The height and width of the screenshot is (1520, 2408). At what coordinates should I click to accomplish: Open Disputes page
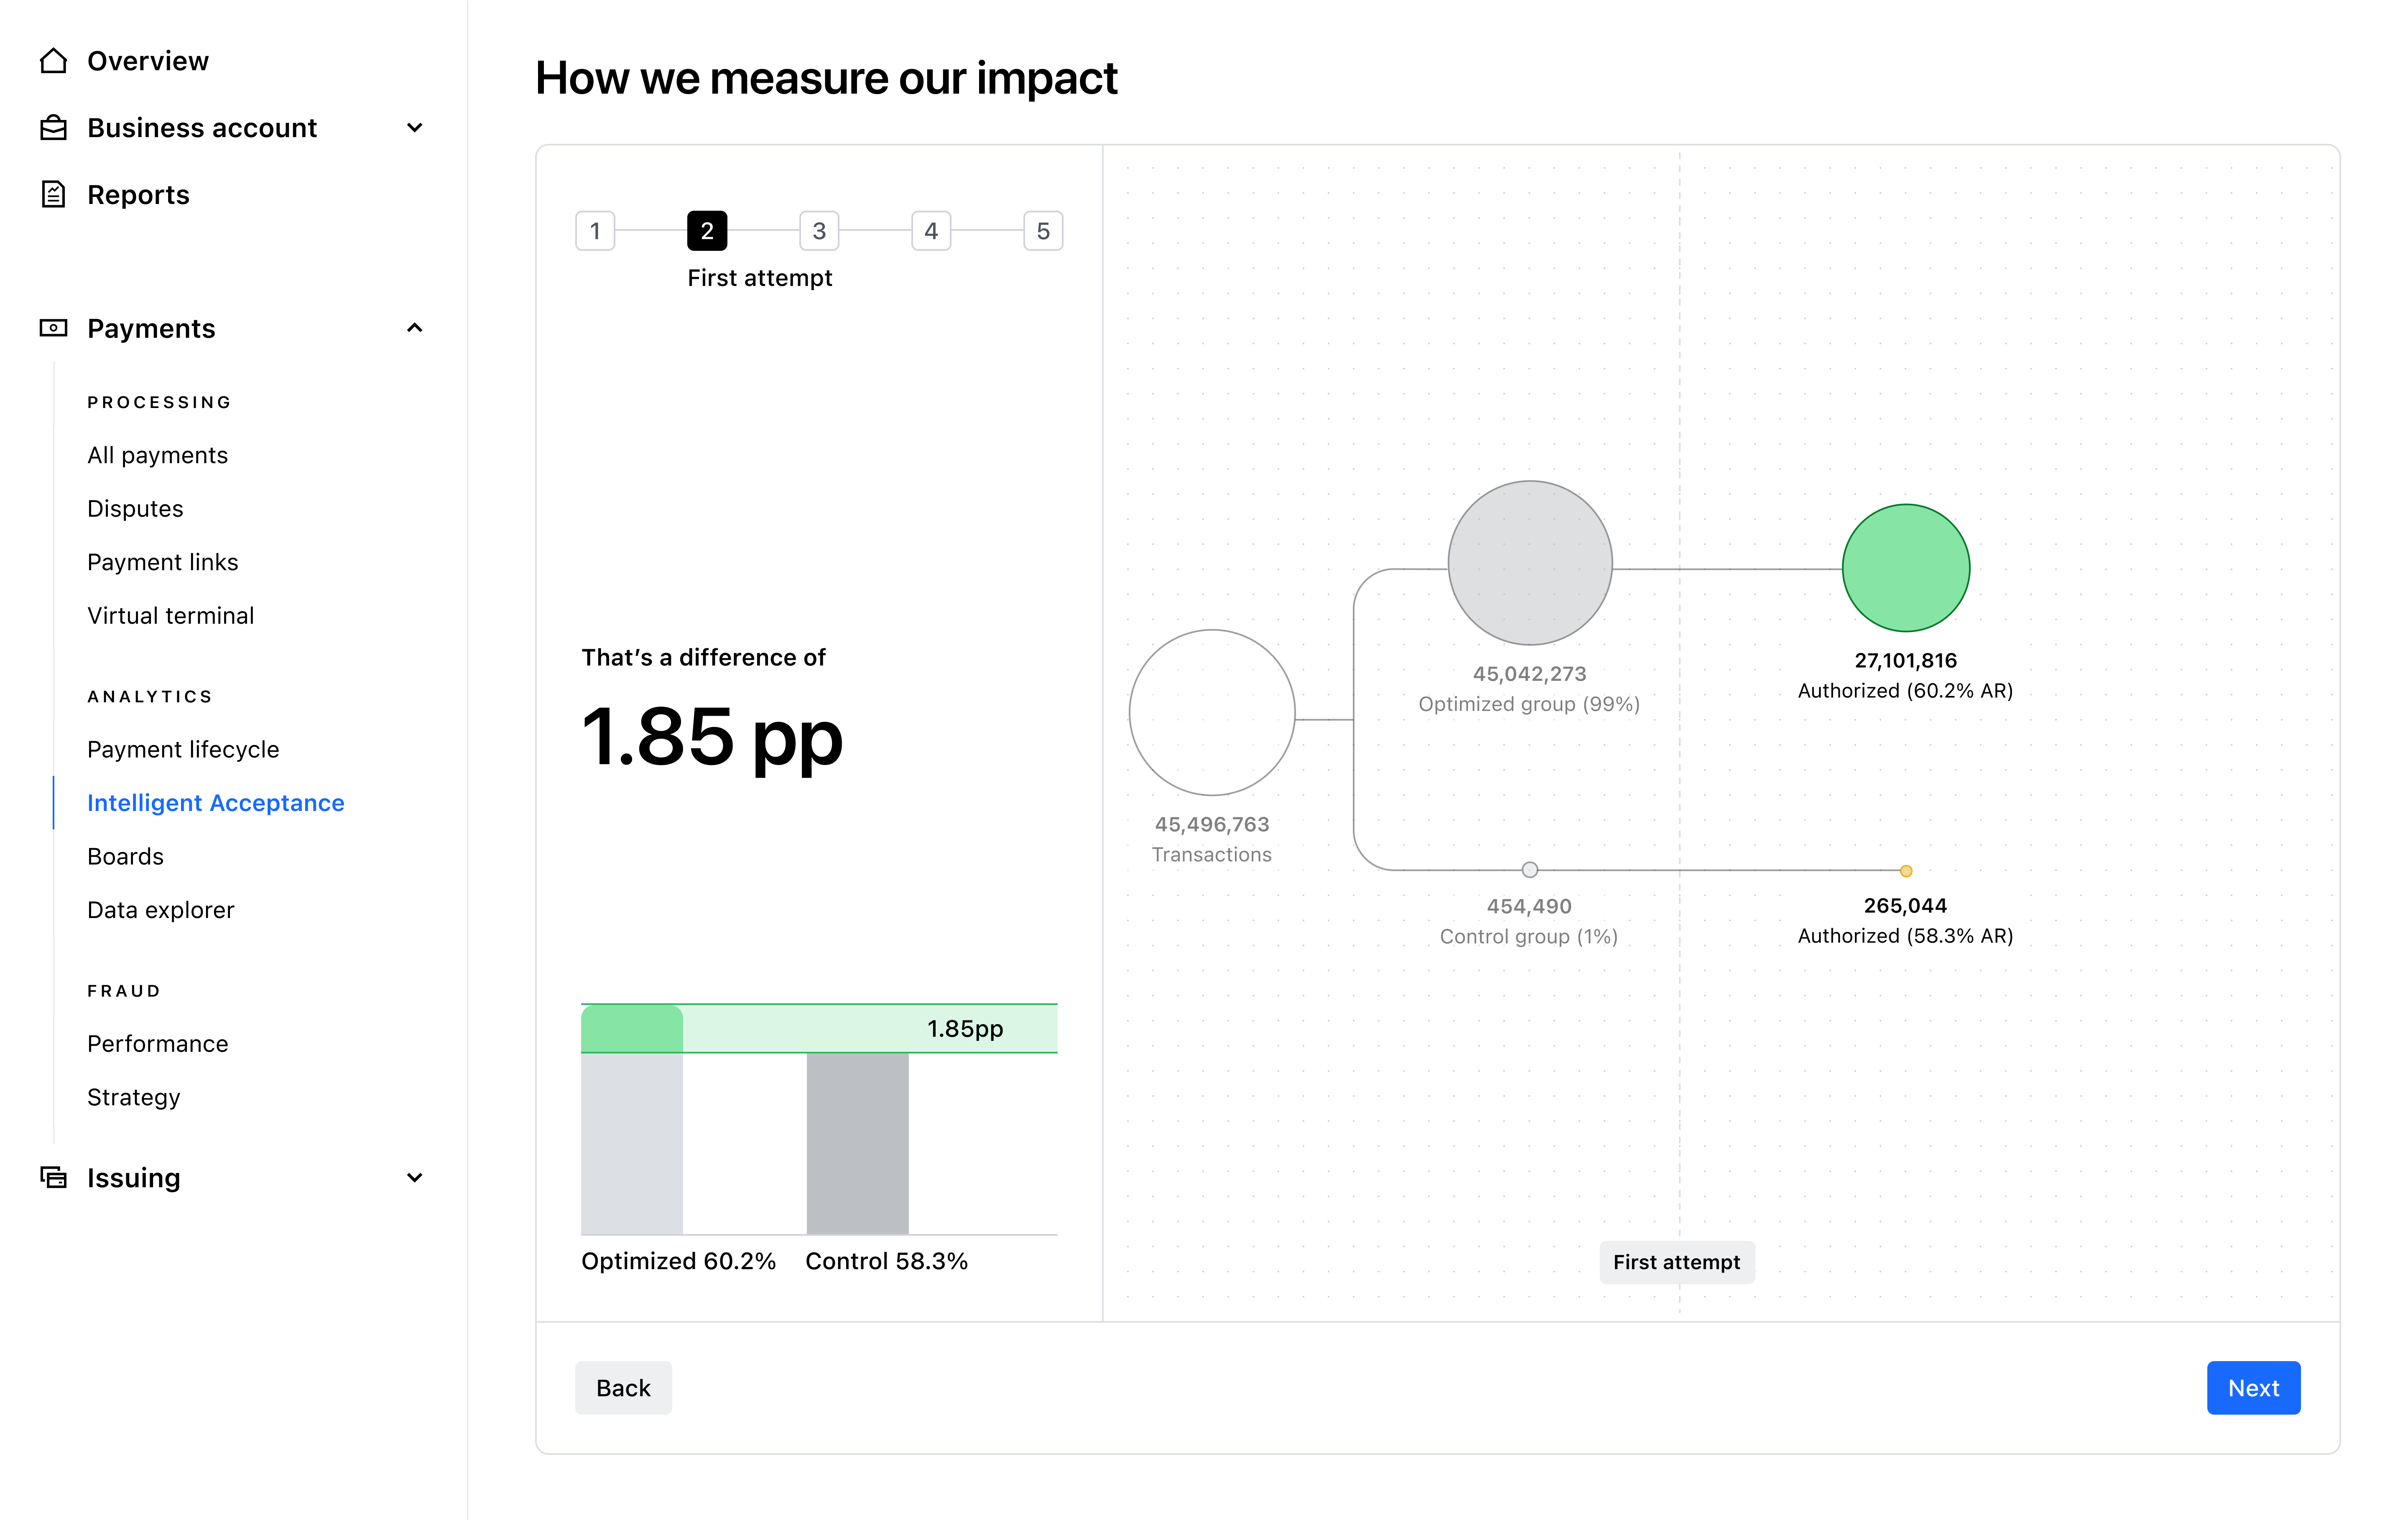tap(135, 509)
